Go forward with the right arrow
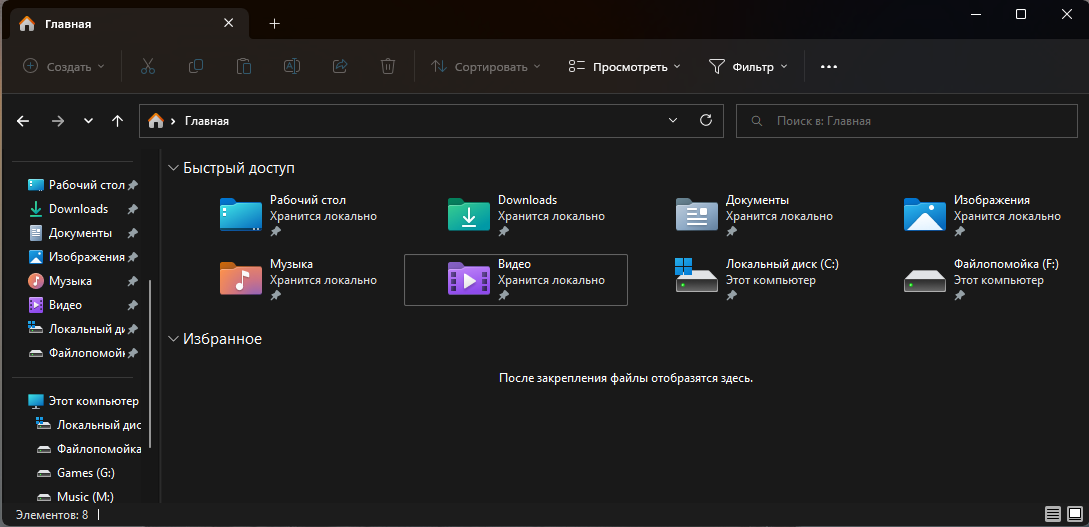 pos(58,121)
